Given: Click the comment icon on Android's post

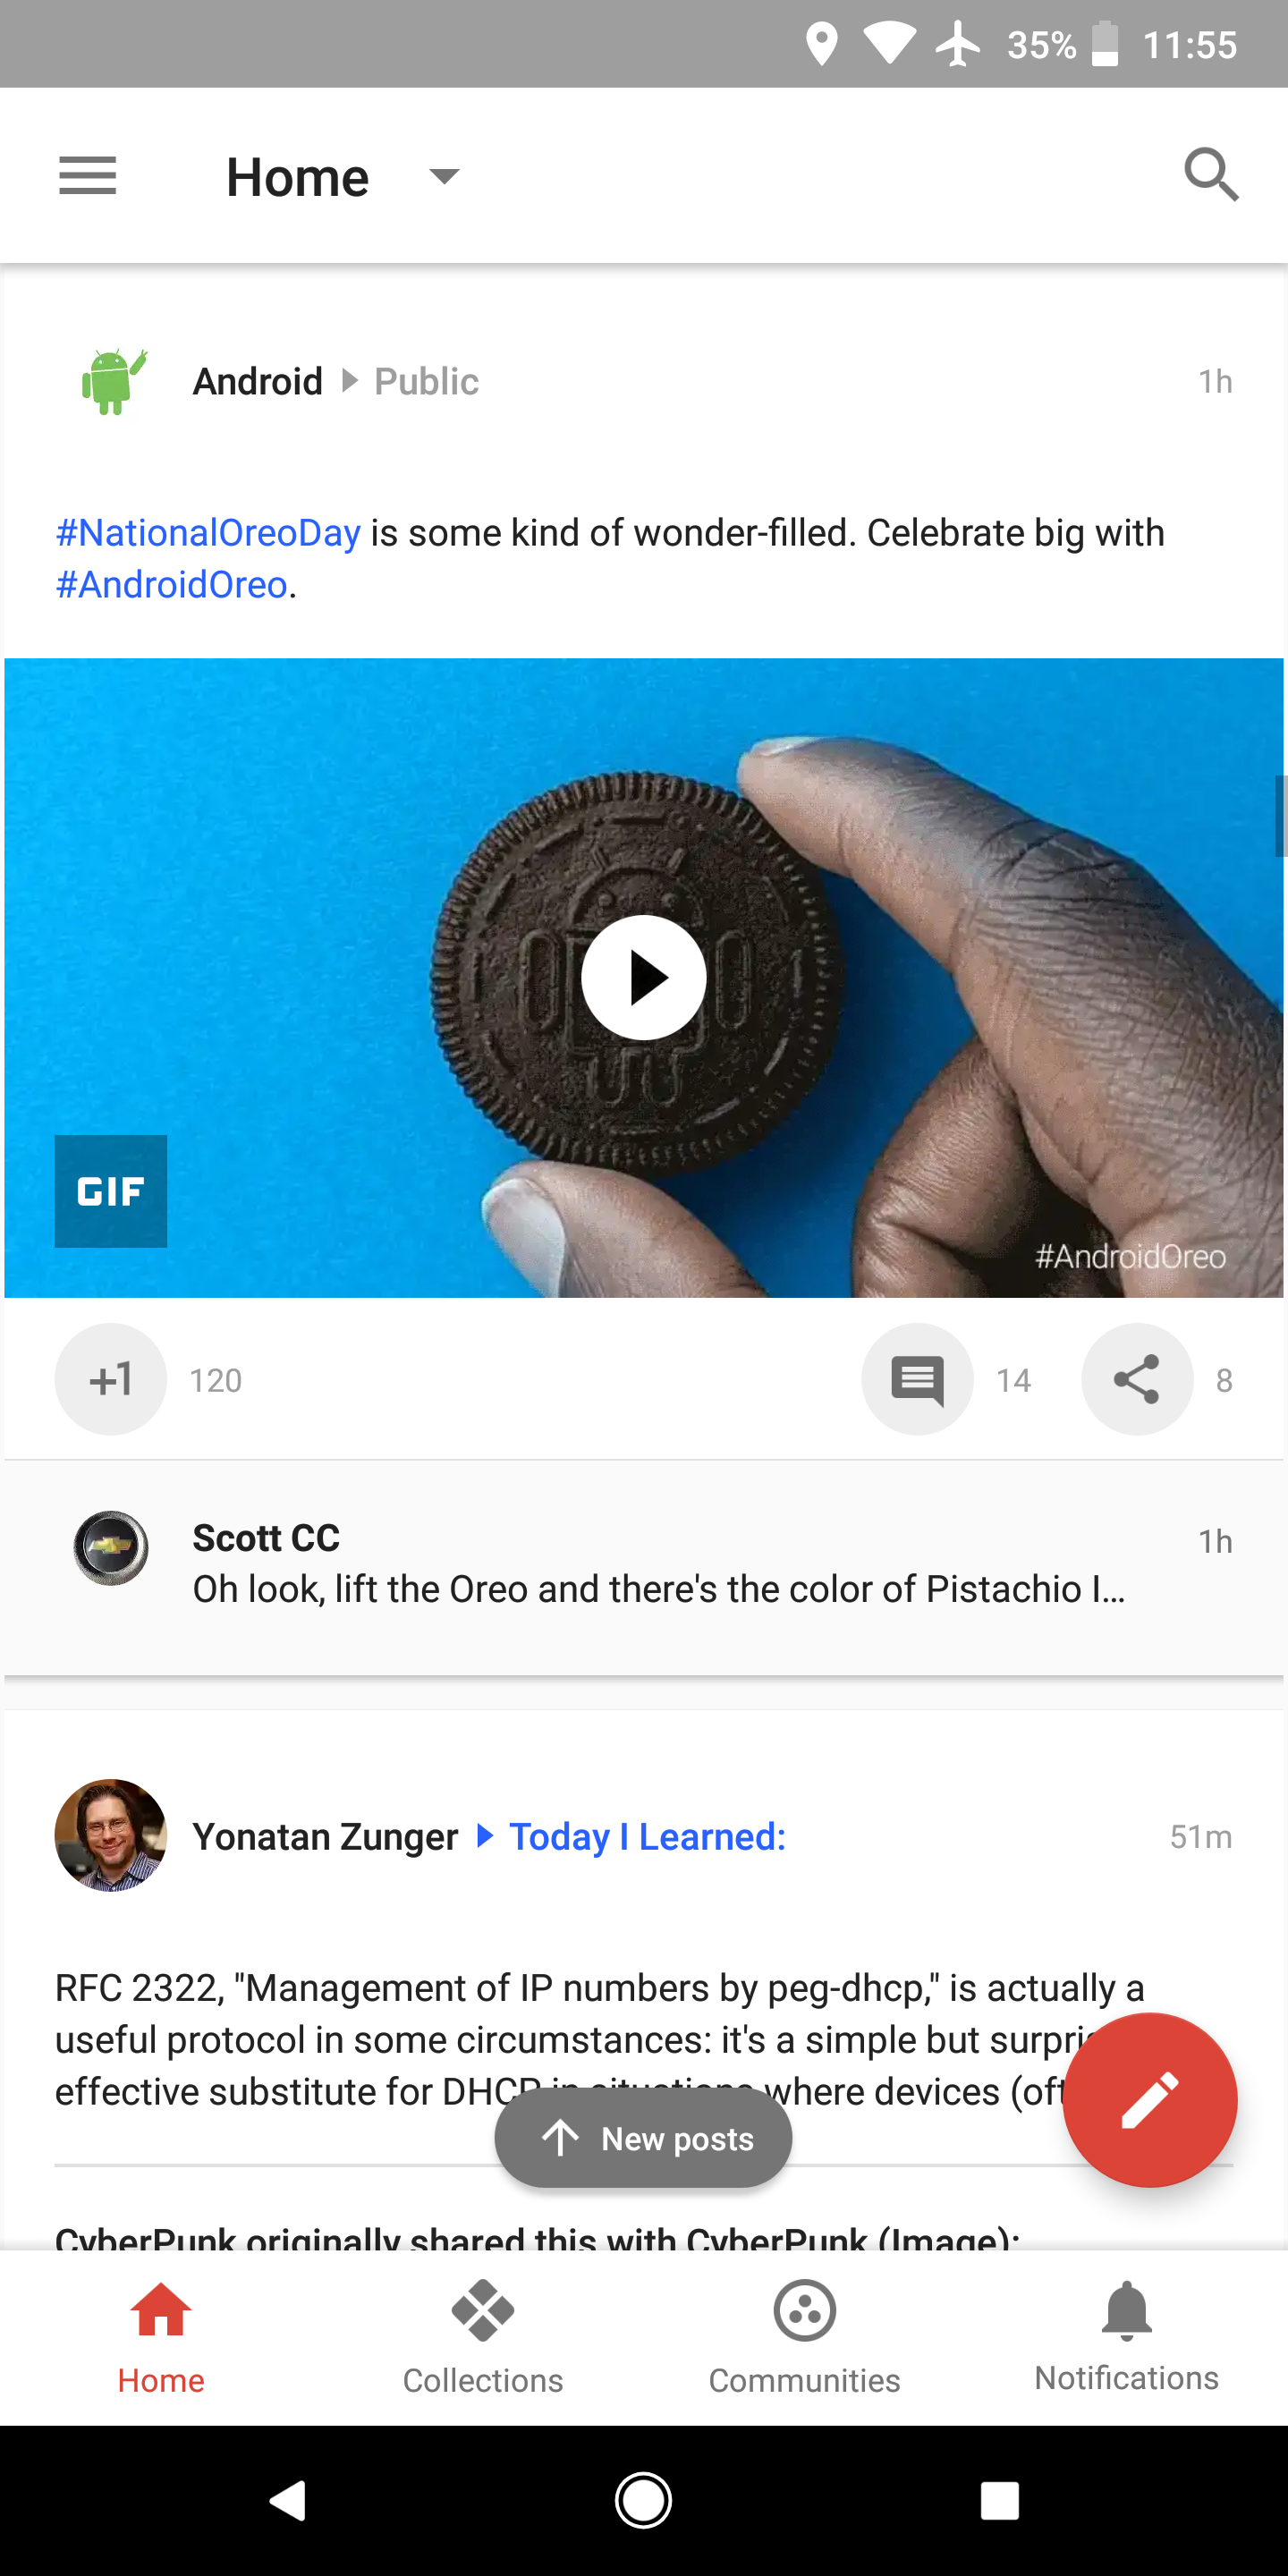Looking at the screenshot, I should [x=917, y=1379].
